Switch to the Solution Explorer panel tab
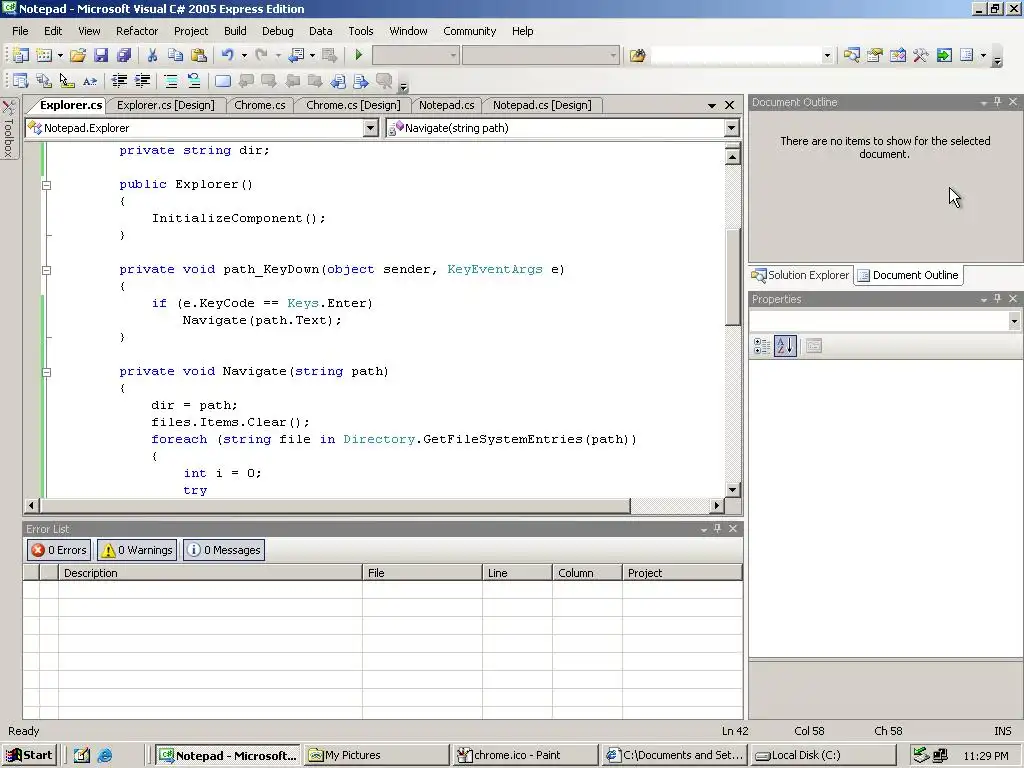Viewport: 1024px width, 768px height. coord(801,275)
